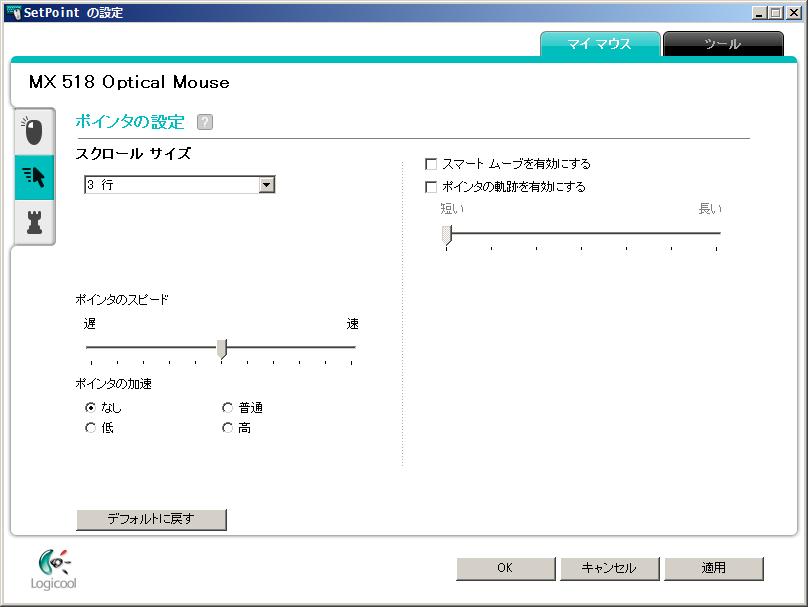Open the game settings chess rook icon

34,222
